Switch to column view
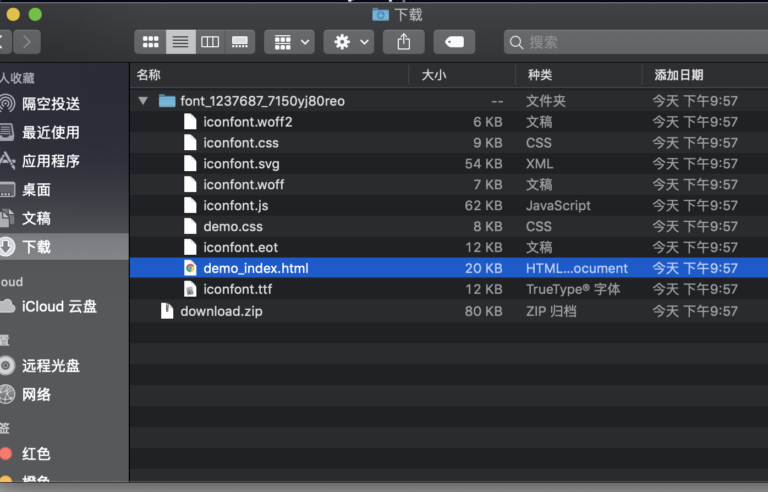This screenshot has width=768, height=492. tap(210, 42)
